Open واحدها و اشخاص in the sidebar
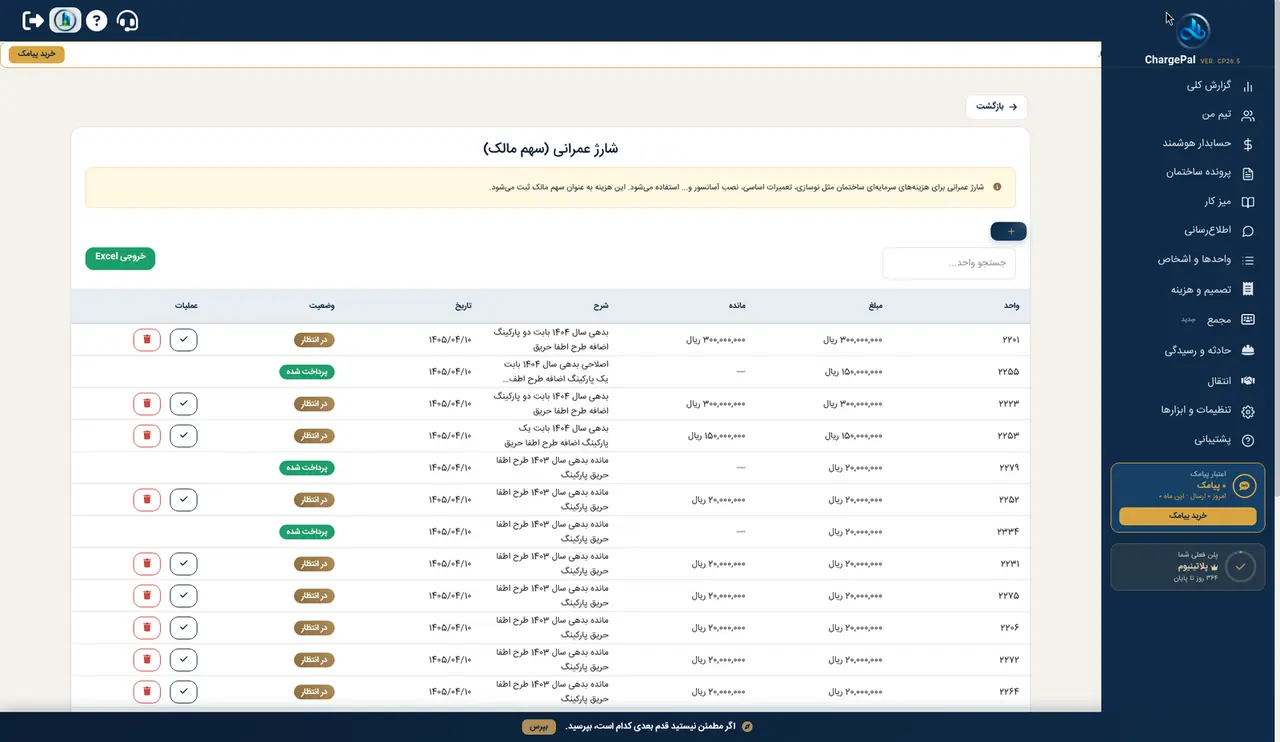 click(1193, 260)
